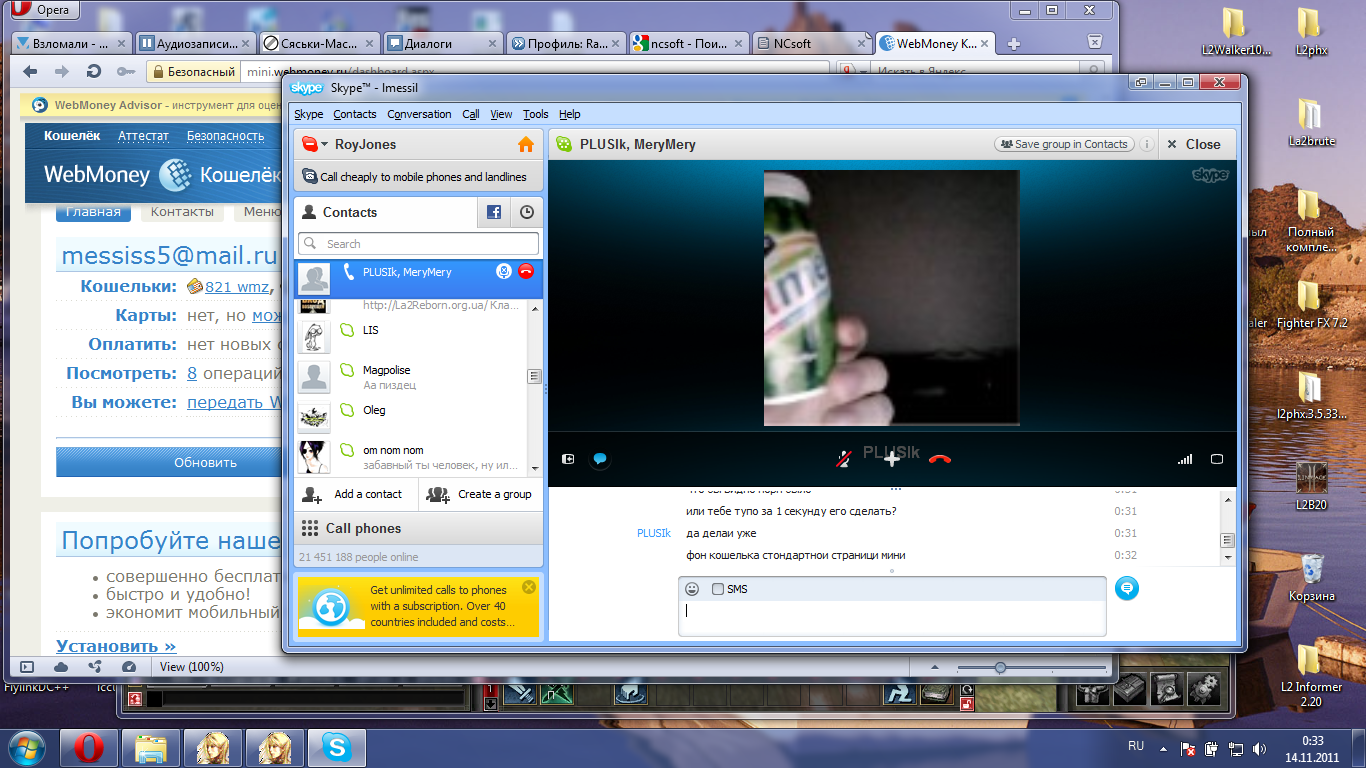Toggle Opera Turbo icon in status bar
The height and width of the screenshot is (768, 1366).
tap(128, 666)
